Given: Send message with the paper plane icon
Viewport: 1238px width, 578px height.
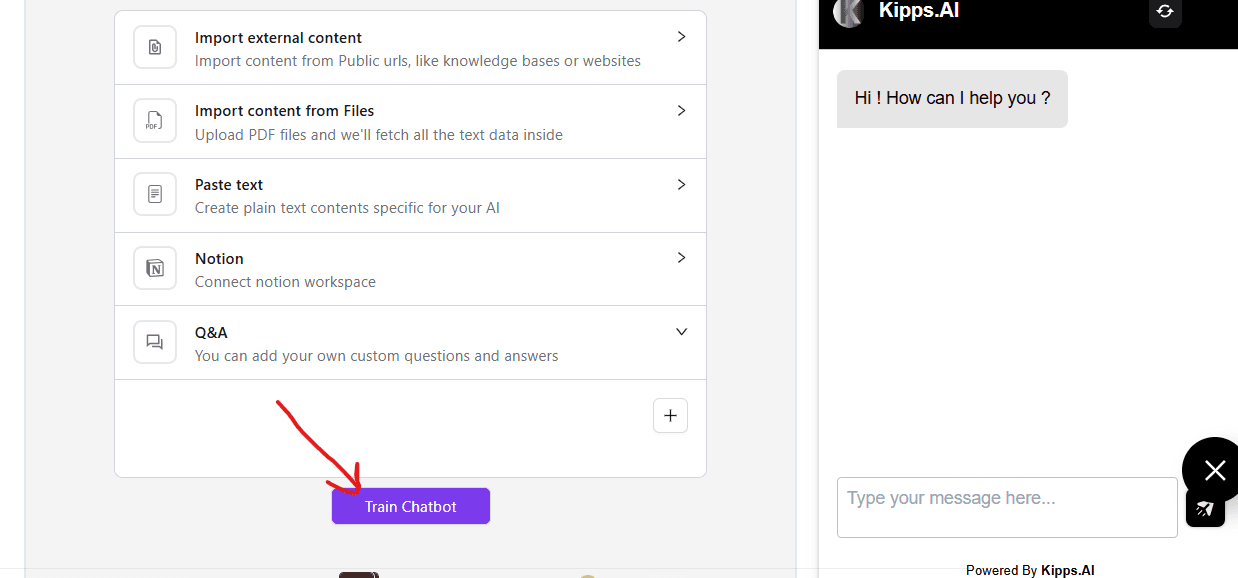Looking at the screenshot, I should point(1205,508).
